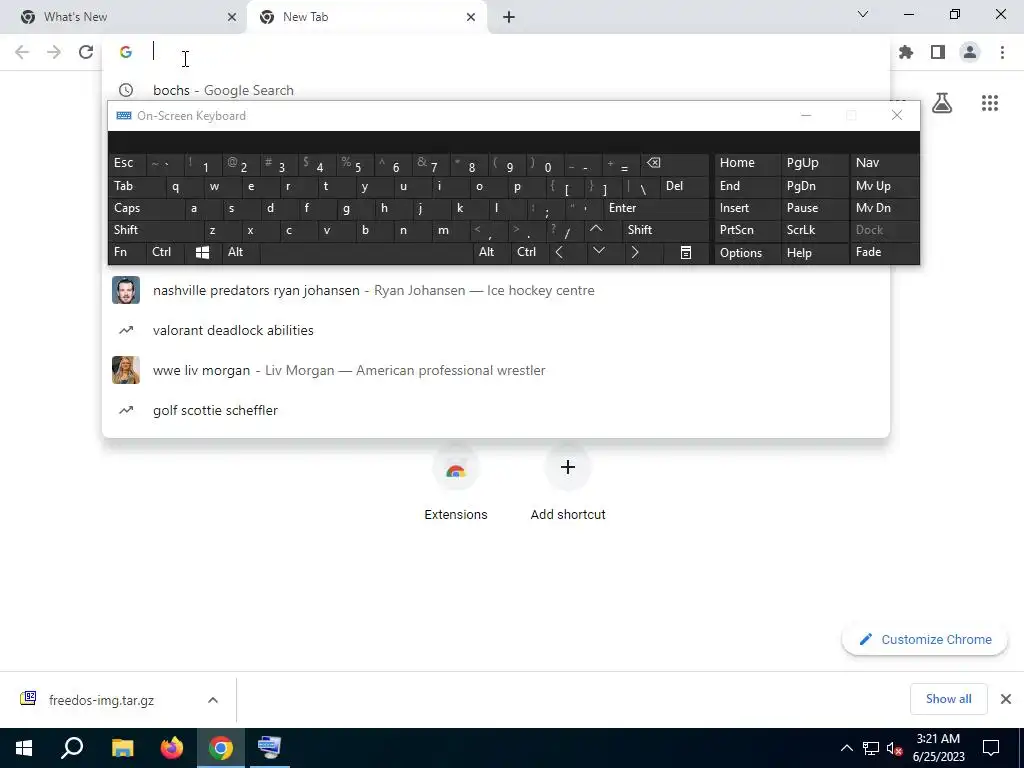Open the Windows notification center
The width and height of the screenshot is (1024, 768).
[x=991, y=748]
